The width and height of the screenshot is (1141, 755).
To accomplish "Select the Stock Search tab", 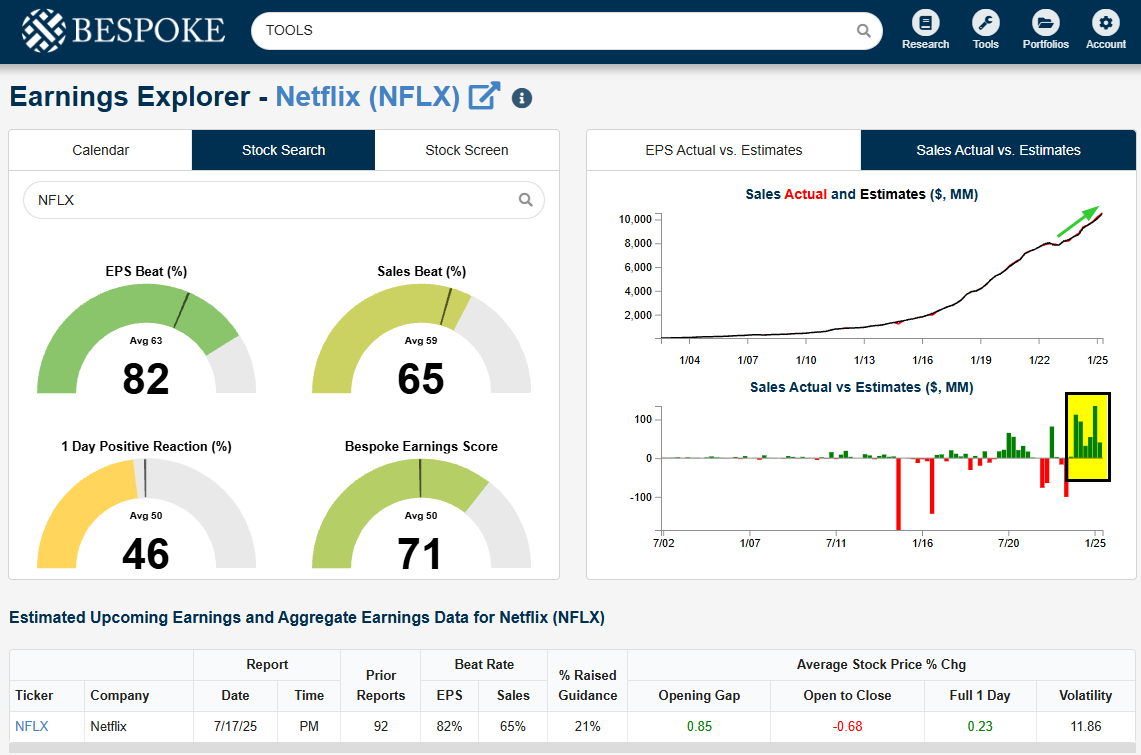I will coord(283,150).
